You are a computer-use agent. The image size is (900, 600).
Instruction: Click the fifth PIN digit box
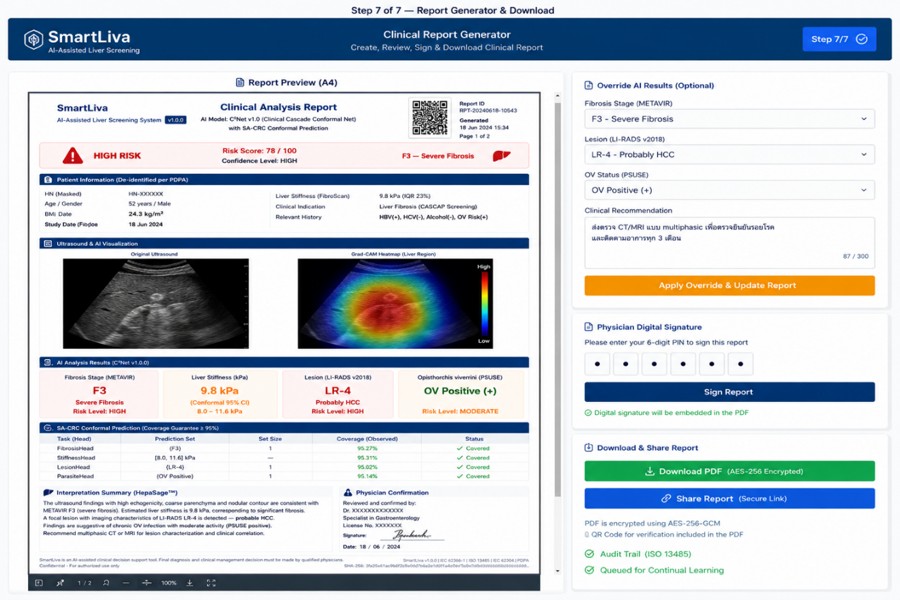(x=712, y=364)
